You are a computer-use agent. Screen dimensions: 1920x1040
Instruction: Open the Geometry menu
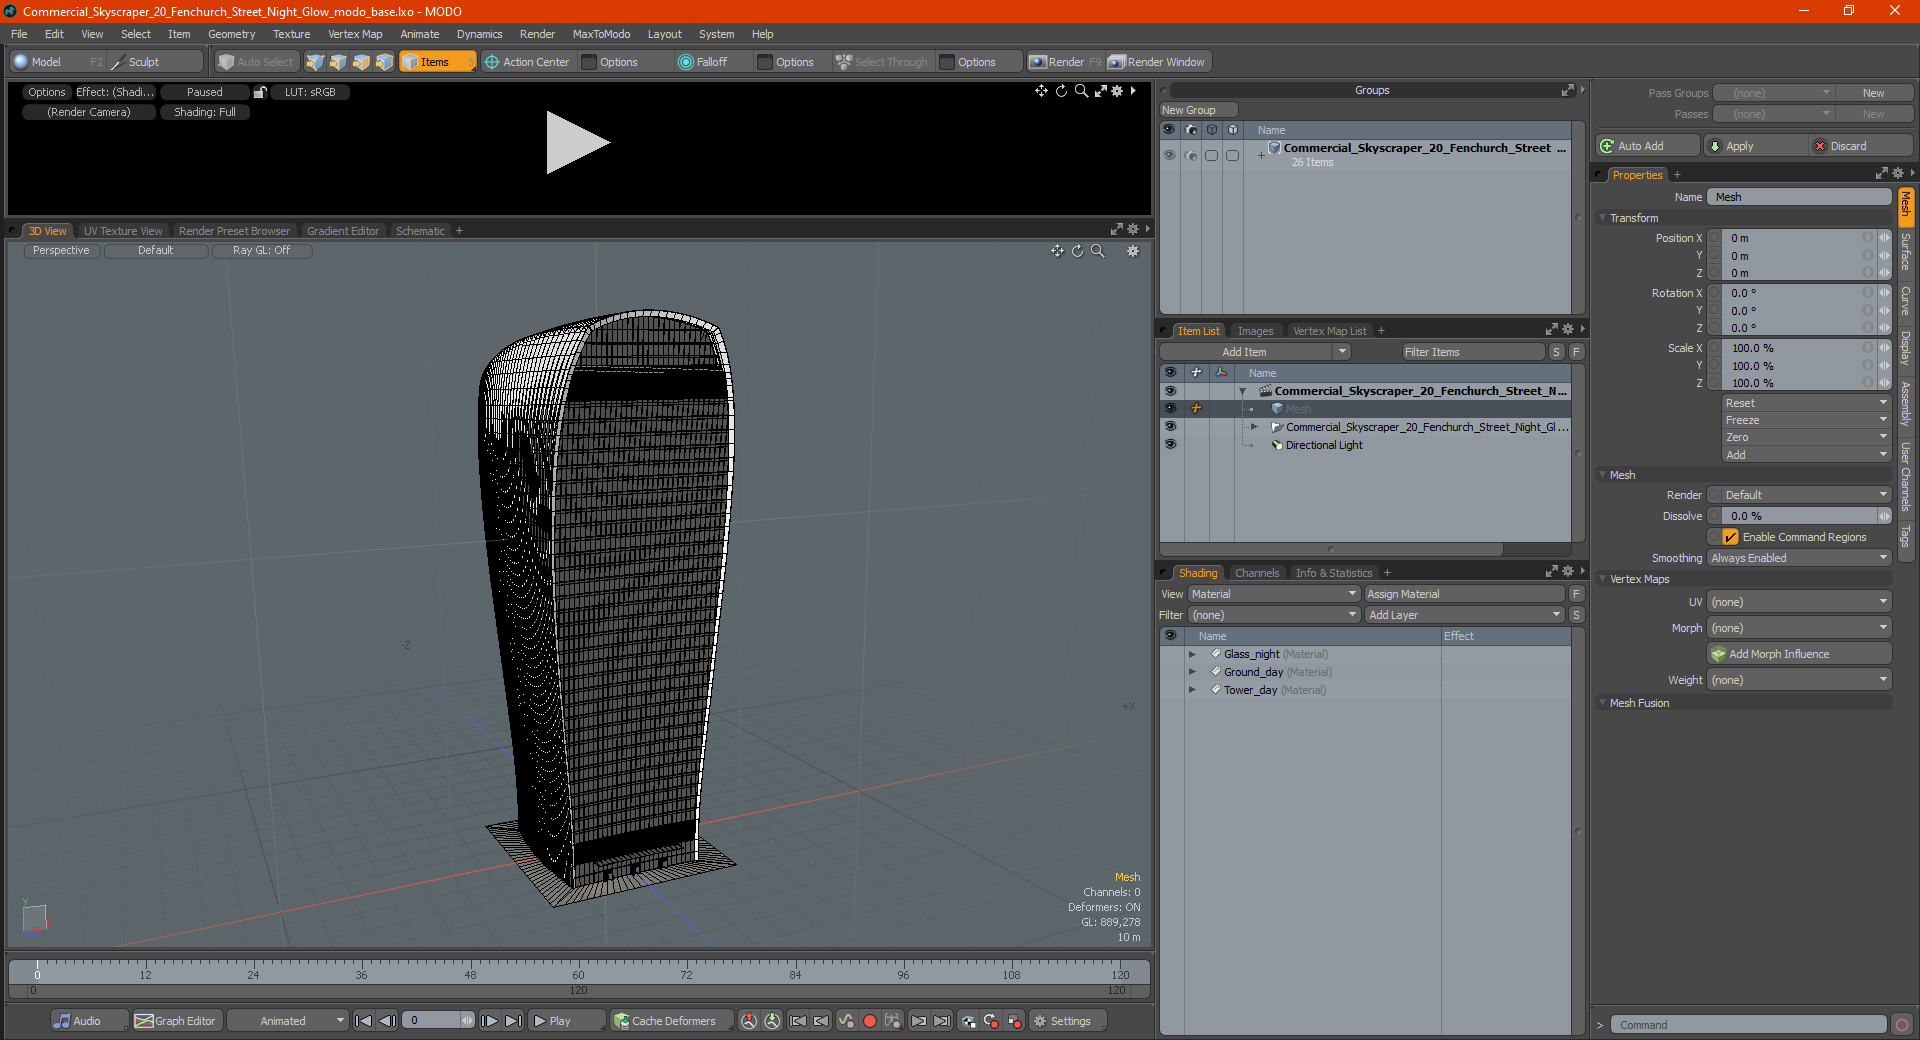coord(231,34)
